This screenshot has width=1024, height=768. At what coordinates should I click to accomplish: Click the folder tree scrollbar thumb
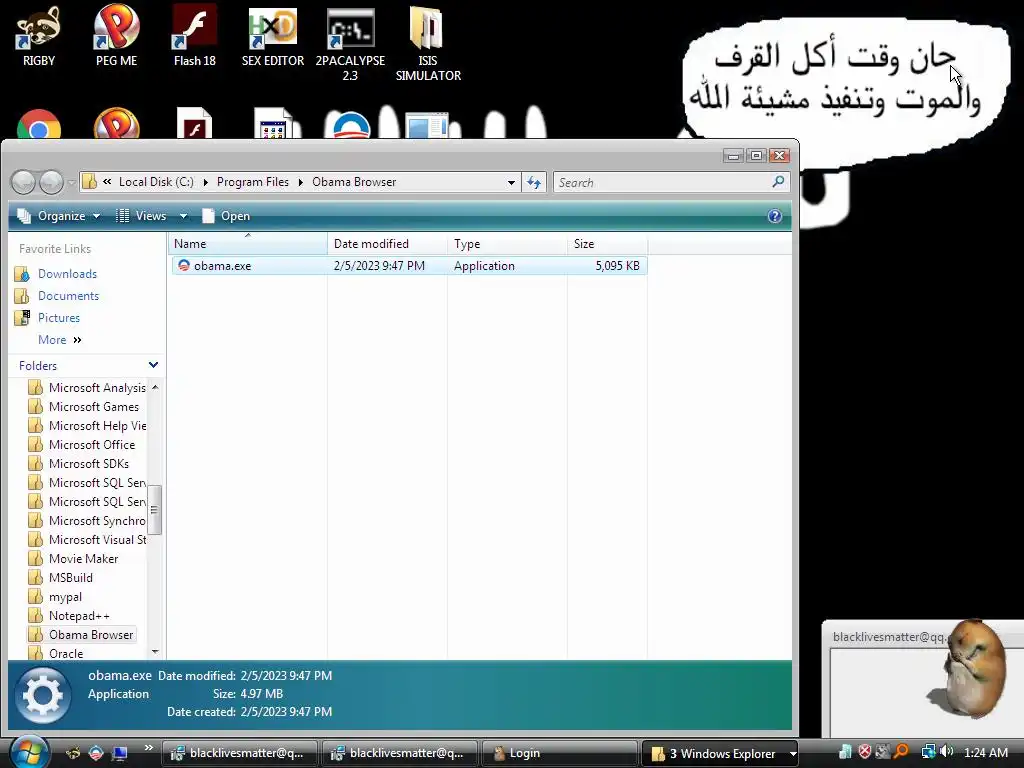tap(155, 510)
